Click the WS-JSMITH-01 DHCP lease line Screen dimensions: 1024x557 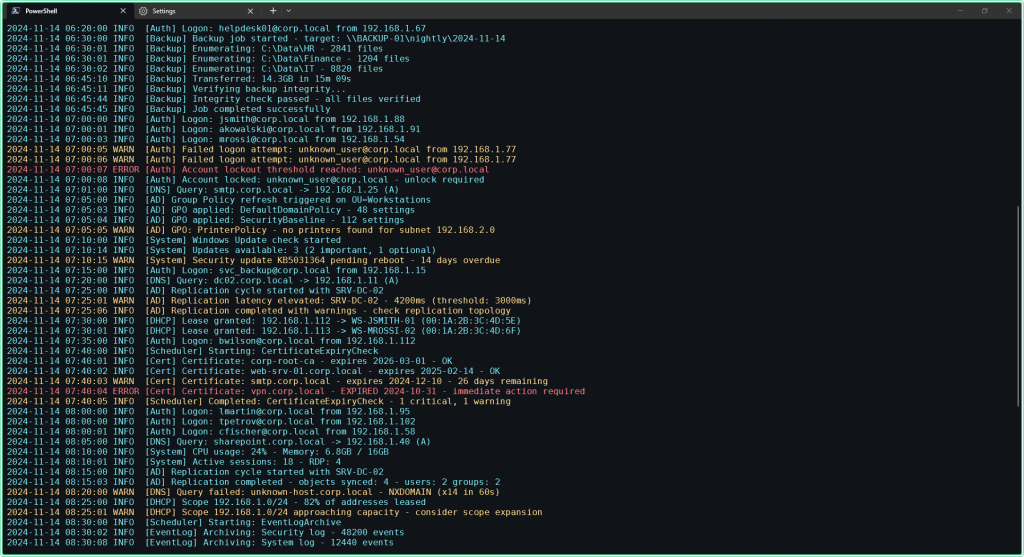(x=264, y=321)
